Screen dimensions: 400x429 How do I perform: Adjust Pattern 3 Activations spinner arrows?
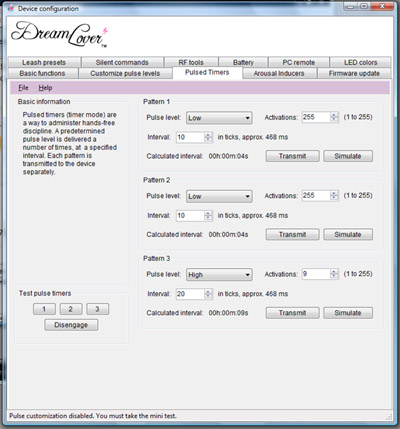[334, 274]
